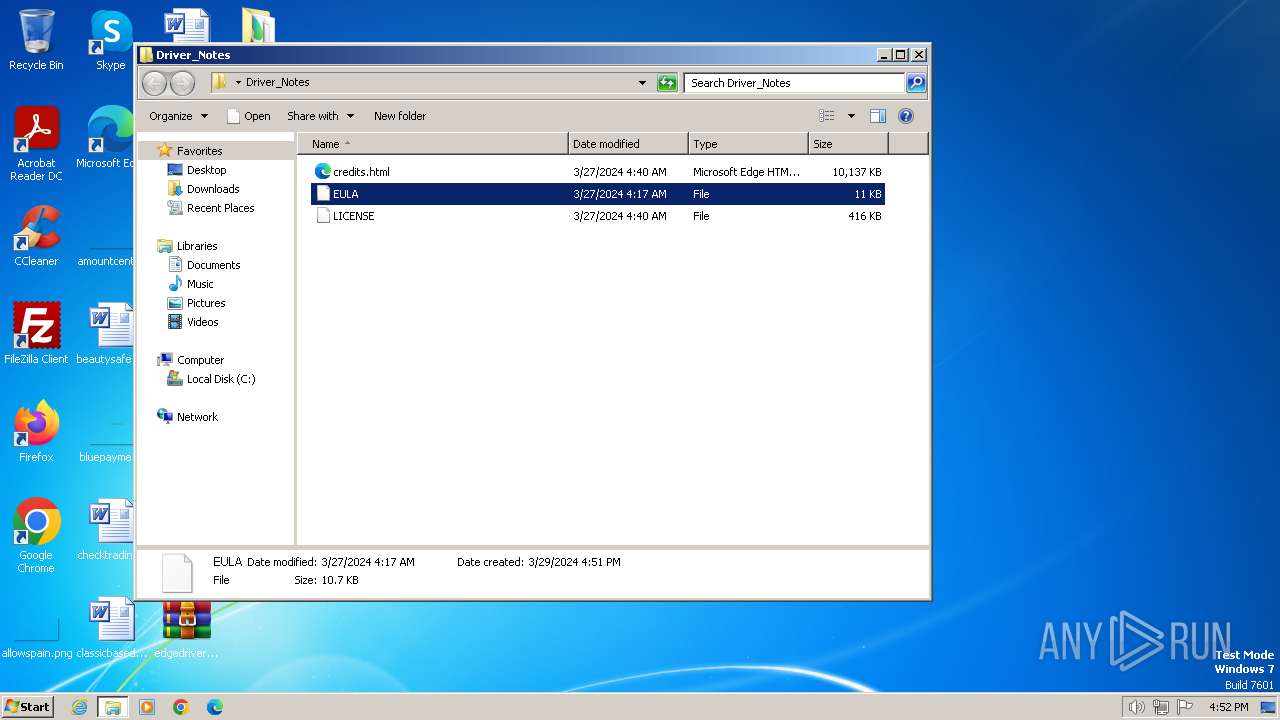Click the search magnifier icon
The height and width of the screenshot is (720, 1280).
coord(915,83)
